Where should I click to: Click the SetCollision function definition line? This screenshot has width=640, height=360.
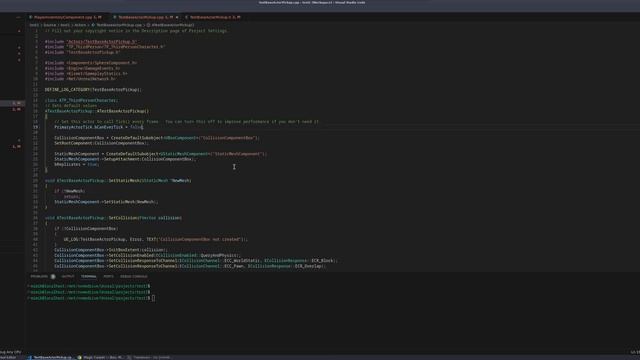(x=113, y=218)
